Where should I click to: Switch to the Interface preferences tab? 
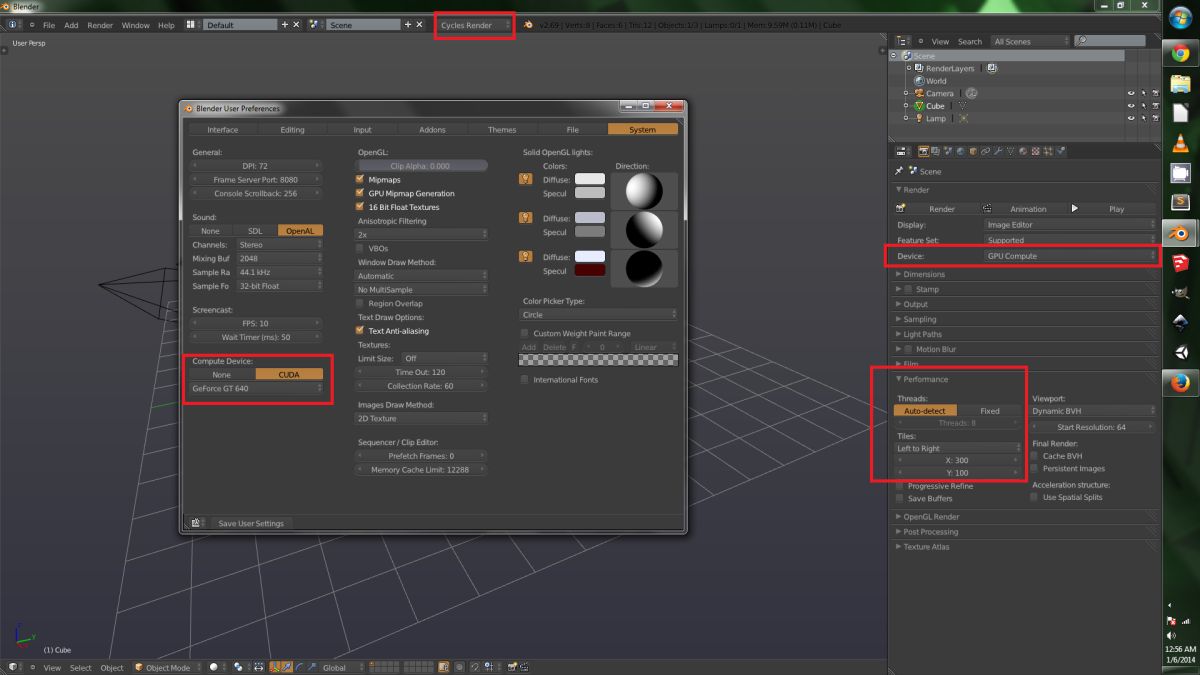(223, 130)
